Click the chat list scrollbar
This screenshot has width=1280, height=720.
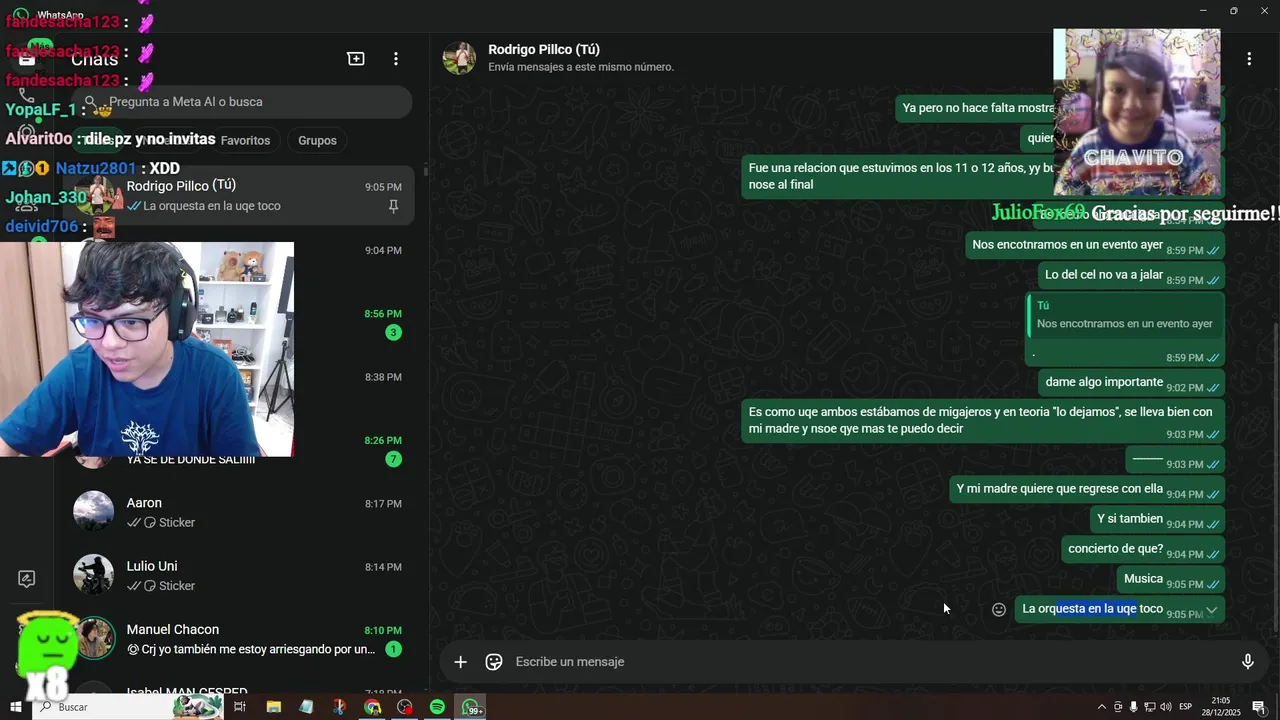coord(426,170)
